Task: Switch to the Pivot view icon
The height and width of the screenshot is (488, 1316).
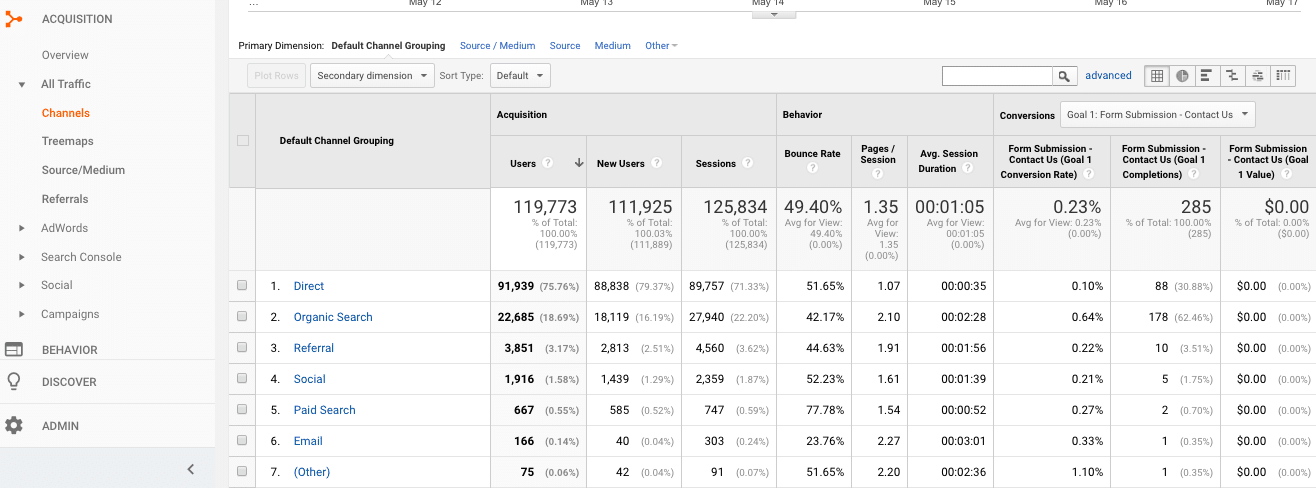Action: point(1283,76)
